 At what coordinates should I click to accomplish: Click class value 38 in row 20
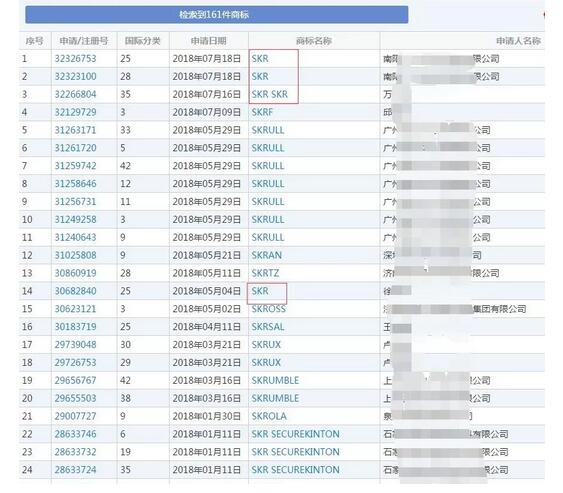125,398
